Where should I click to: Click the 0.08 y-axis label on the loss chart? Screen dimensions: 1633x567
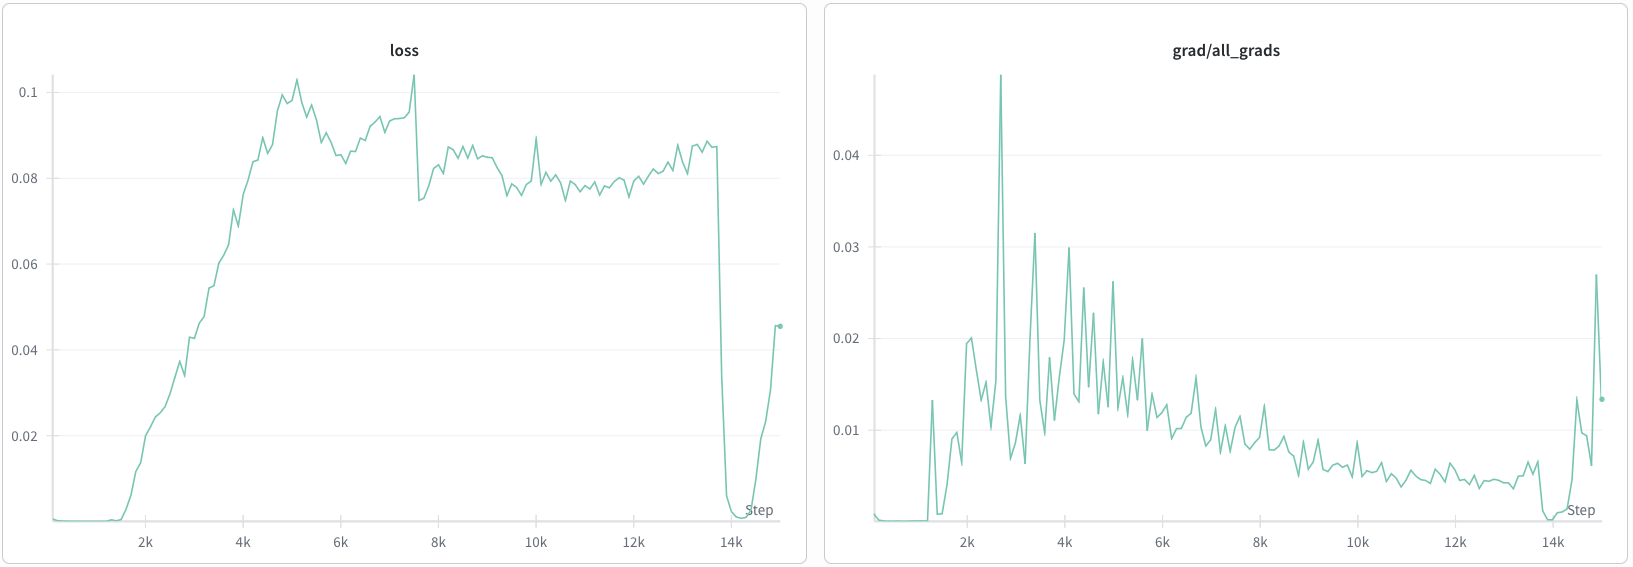[x=25, y=179]
